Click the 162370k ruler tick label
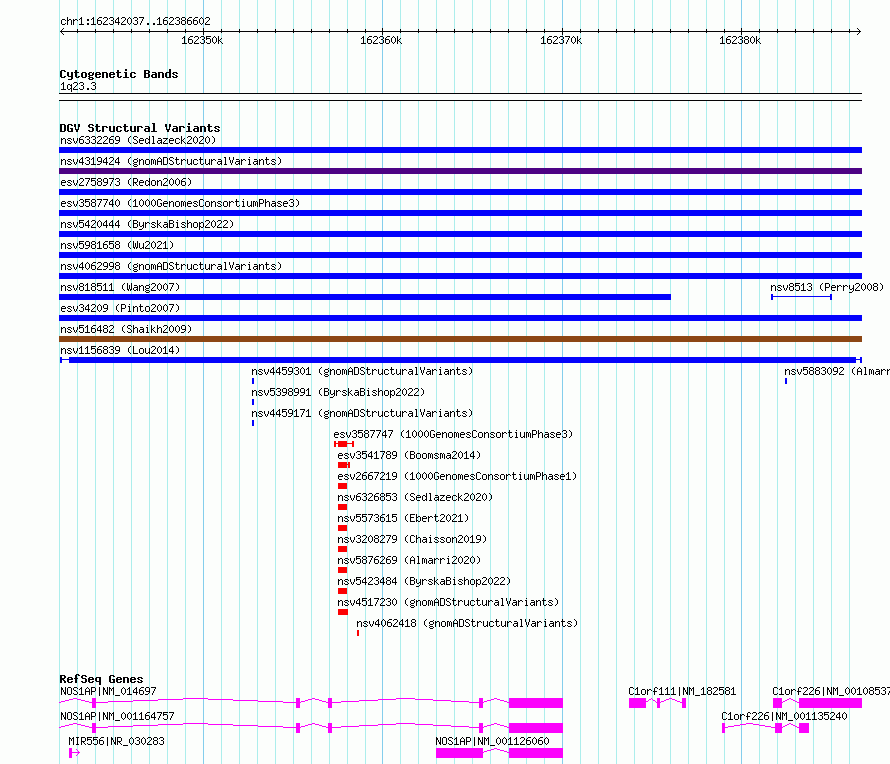 point(561,40)
